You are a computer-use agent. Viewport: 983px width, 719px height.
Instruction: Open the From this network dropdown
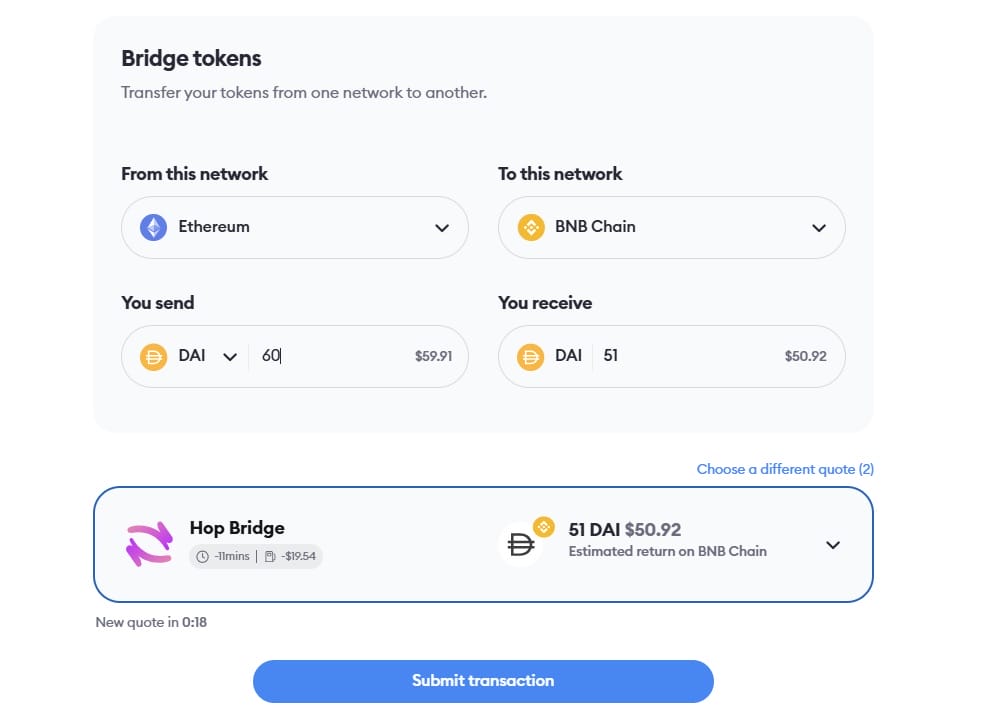pyautogui.click(x=440, y=227)
